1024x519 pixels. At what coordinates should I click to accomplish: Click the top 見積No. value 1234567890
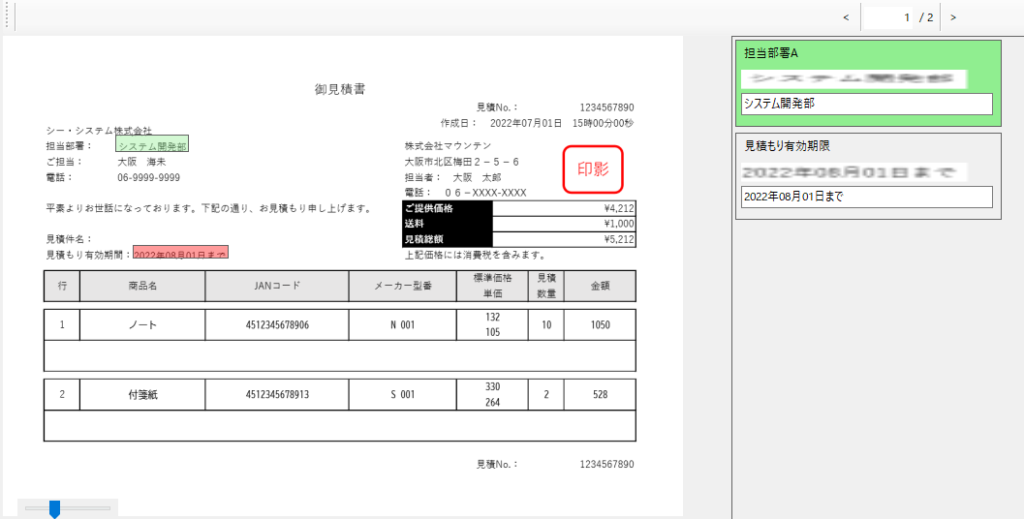point(607,108)
